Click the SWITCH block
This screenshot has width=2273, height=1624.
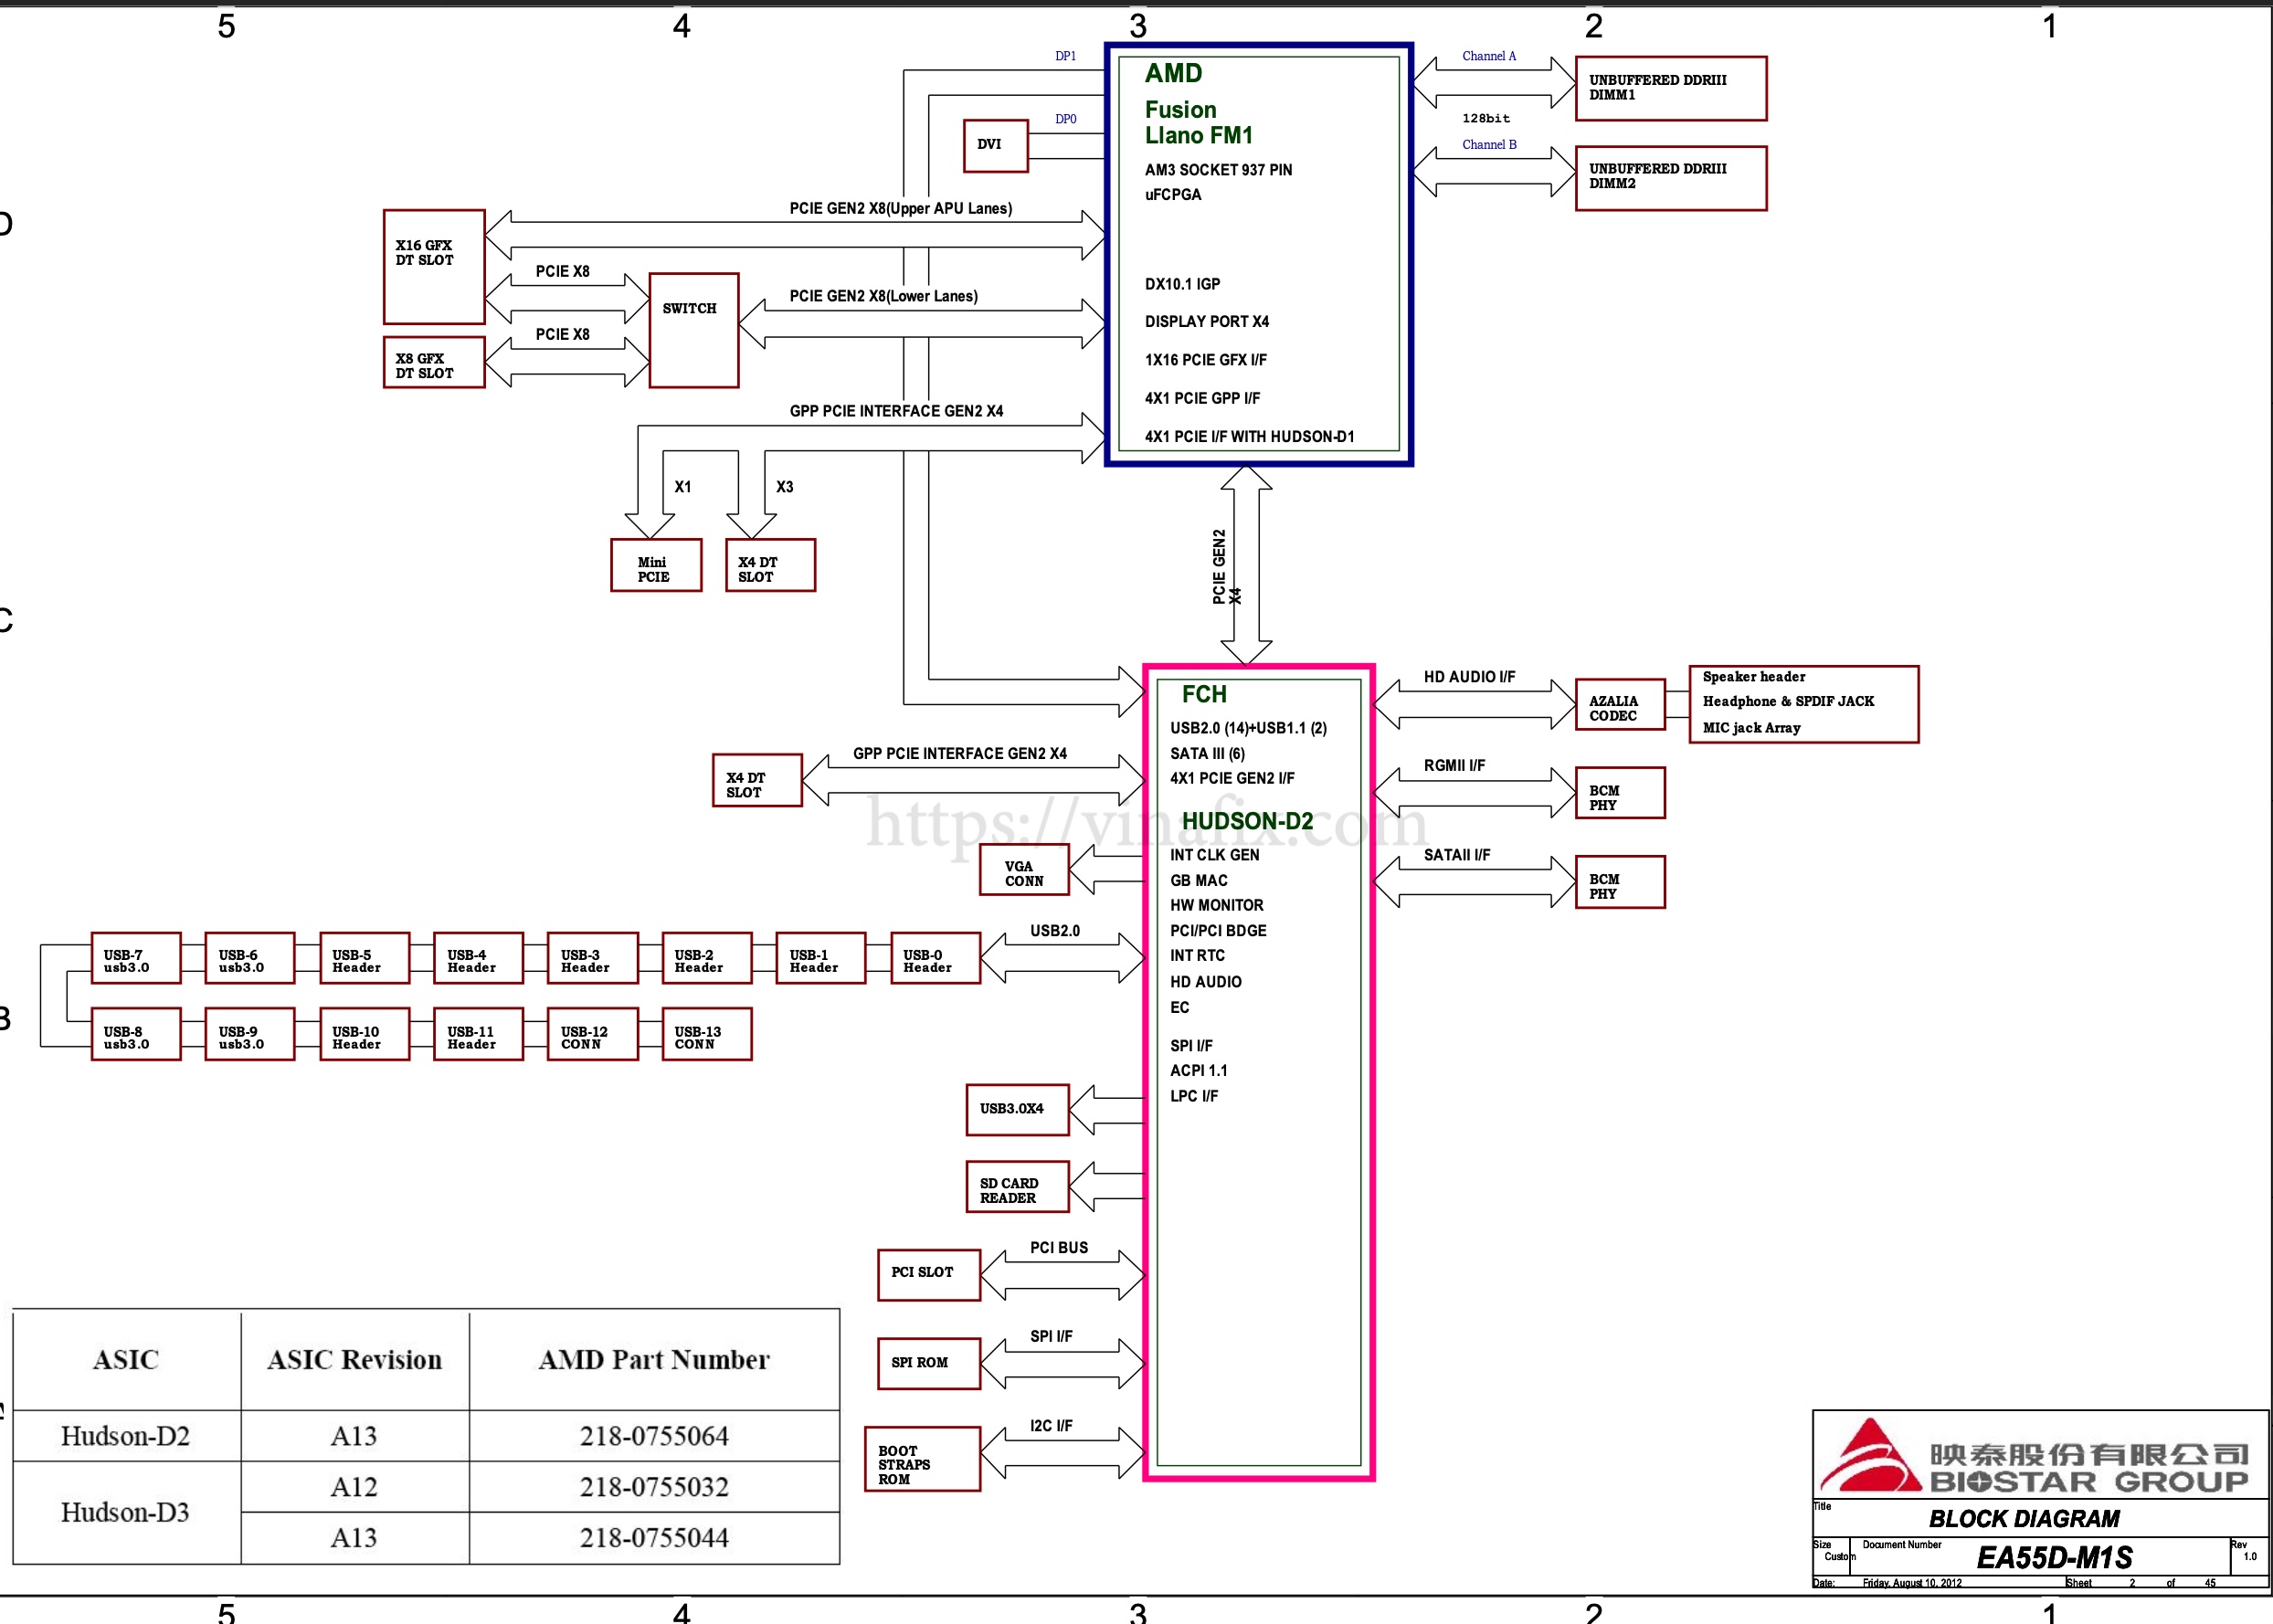coord(694,330)
